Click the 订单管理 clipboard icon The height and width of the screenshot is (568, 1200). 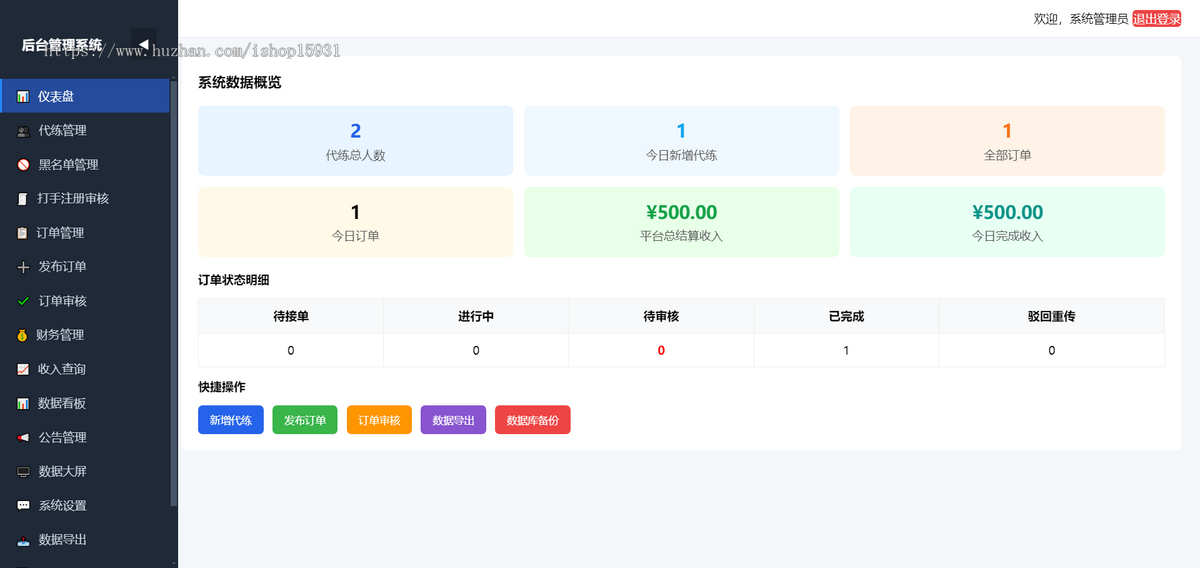pyautogui.click(x=23, y=233)
